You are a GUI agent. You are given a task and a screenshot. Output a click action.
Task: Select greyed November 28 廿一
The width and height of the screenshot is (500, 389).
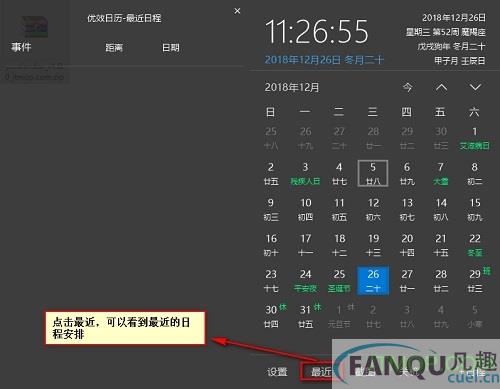point(373,138)
